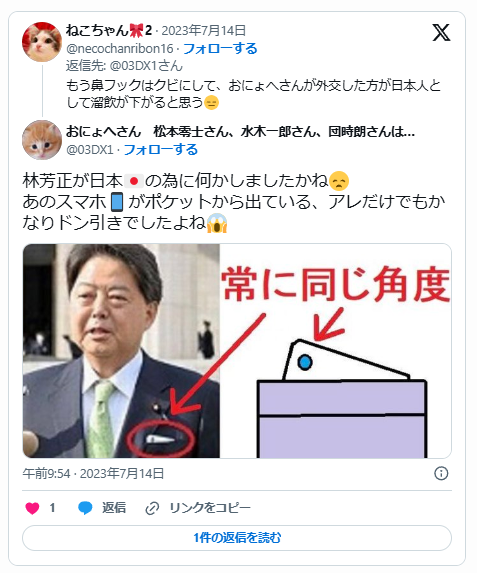
Task: Open the 午前9:54 timestamp link
Action: [93, 473]
